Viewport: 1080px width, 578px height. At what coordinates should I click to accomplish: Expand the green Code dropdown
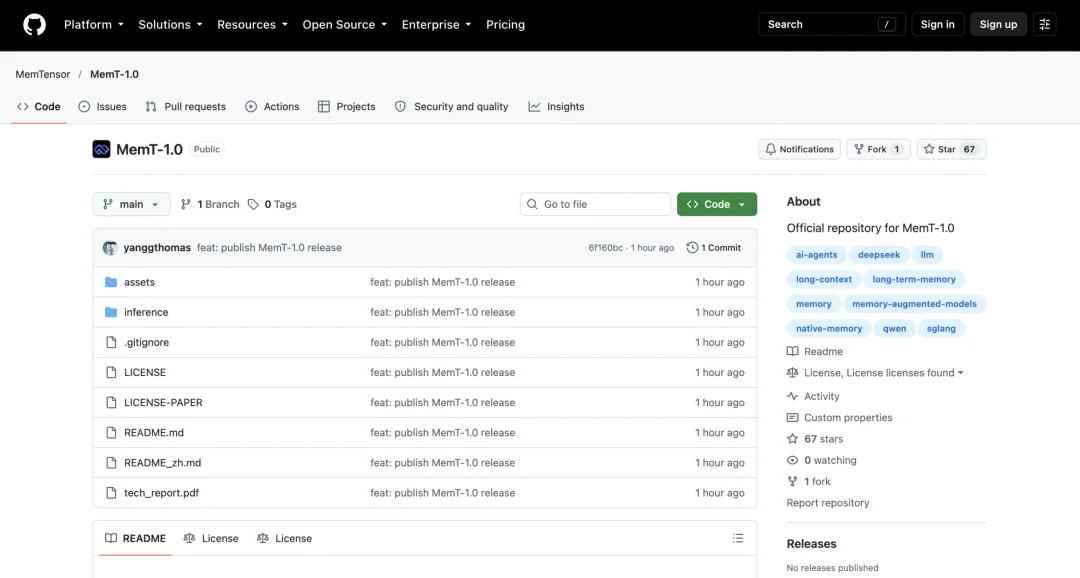point(716,204)
